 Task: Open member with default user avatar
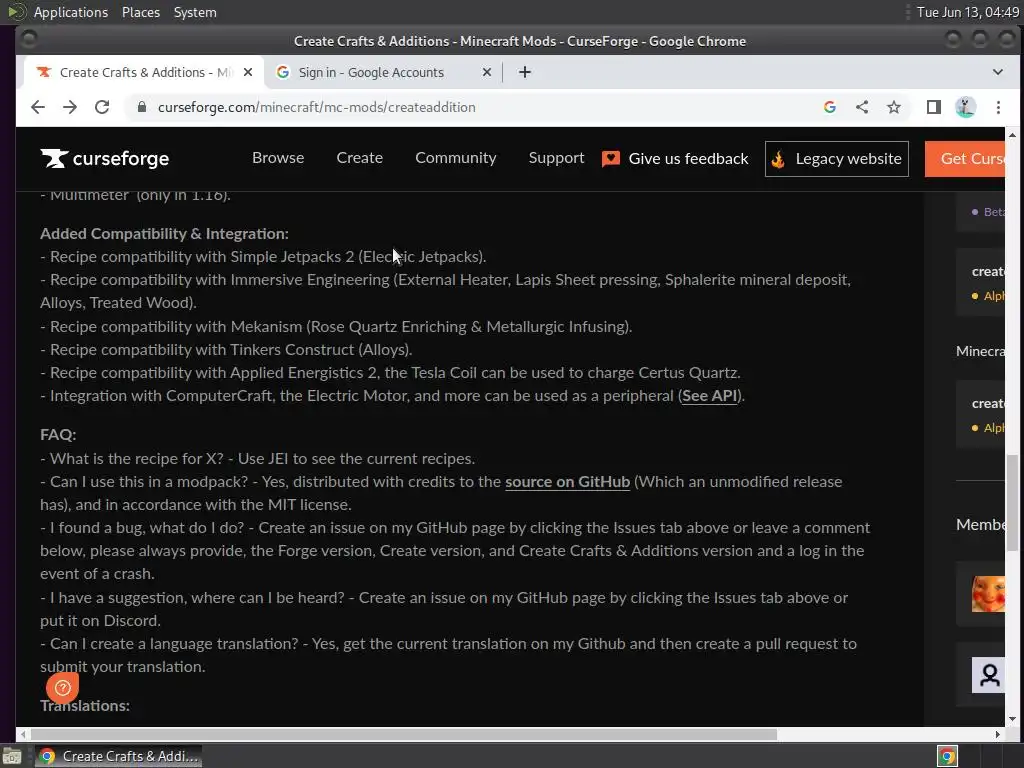tap(988, 675)
